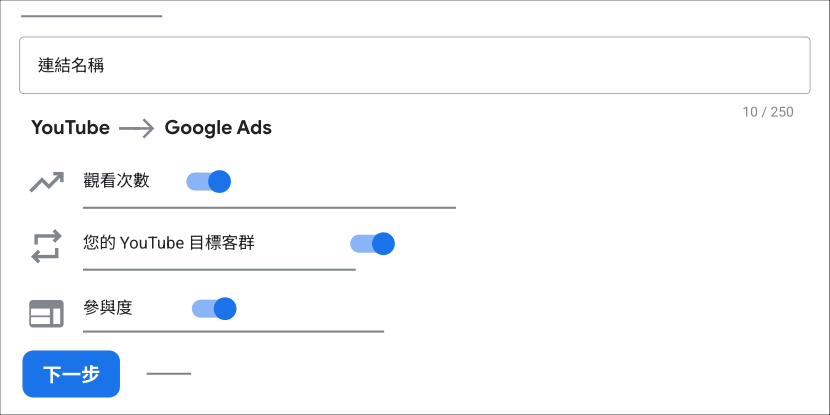
Task: Click the repeat arrows icon beside YouTube 目標客群
Action: pyautogui.click(x=47, y=246)
